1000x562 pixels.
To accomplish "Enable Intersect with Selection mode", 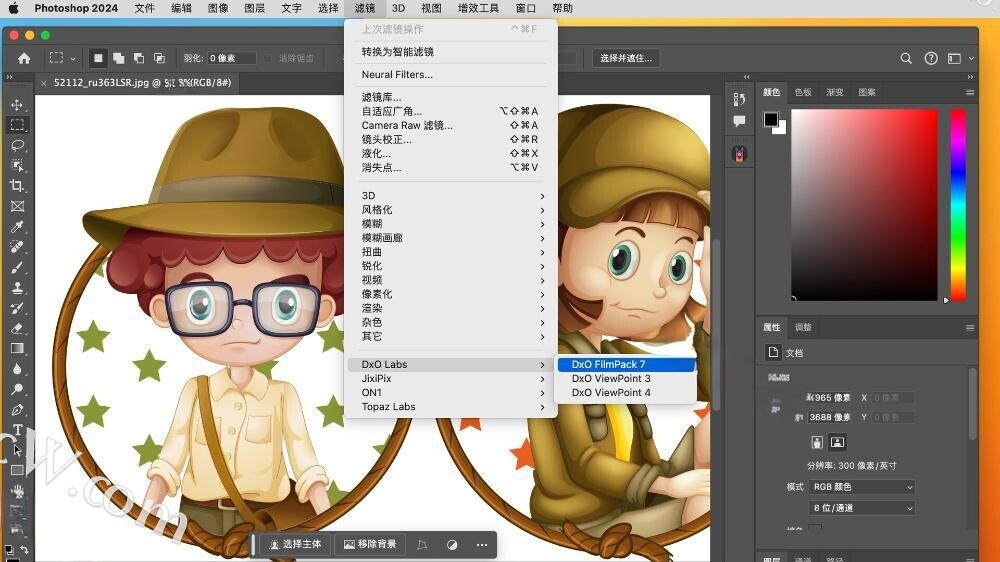I will tap(159, 58).
